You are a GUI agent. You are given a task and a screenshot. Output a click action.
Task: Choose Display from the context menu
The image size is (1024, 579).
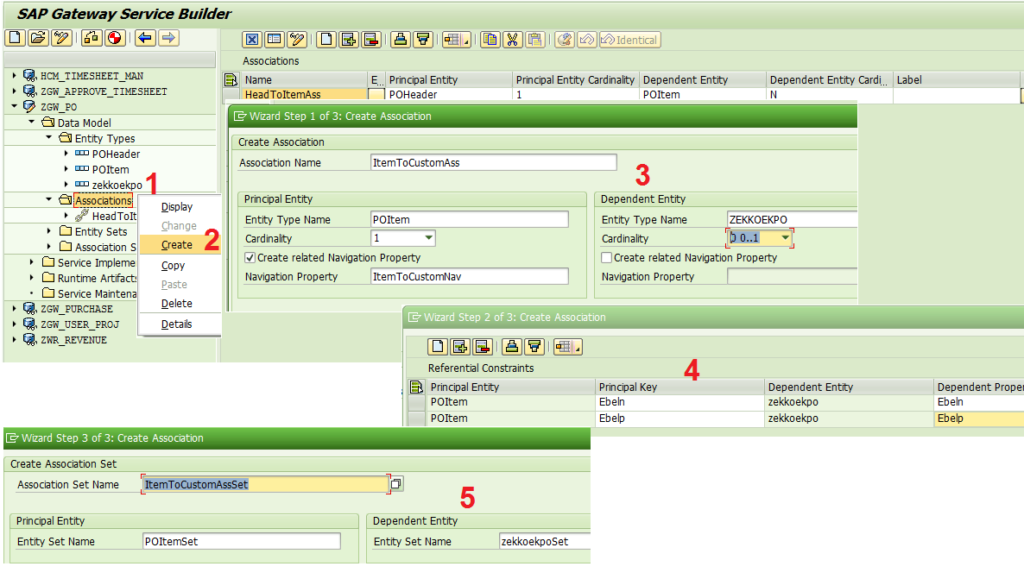click(x=177, y=207)
